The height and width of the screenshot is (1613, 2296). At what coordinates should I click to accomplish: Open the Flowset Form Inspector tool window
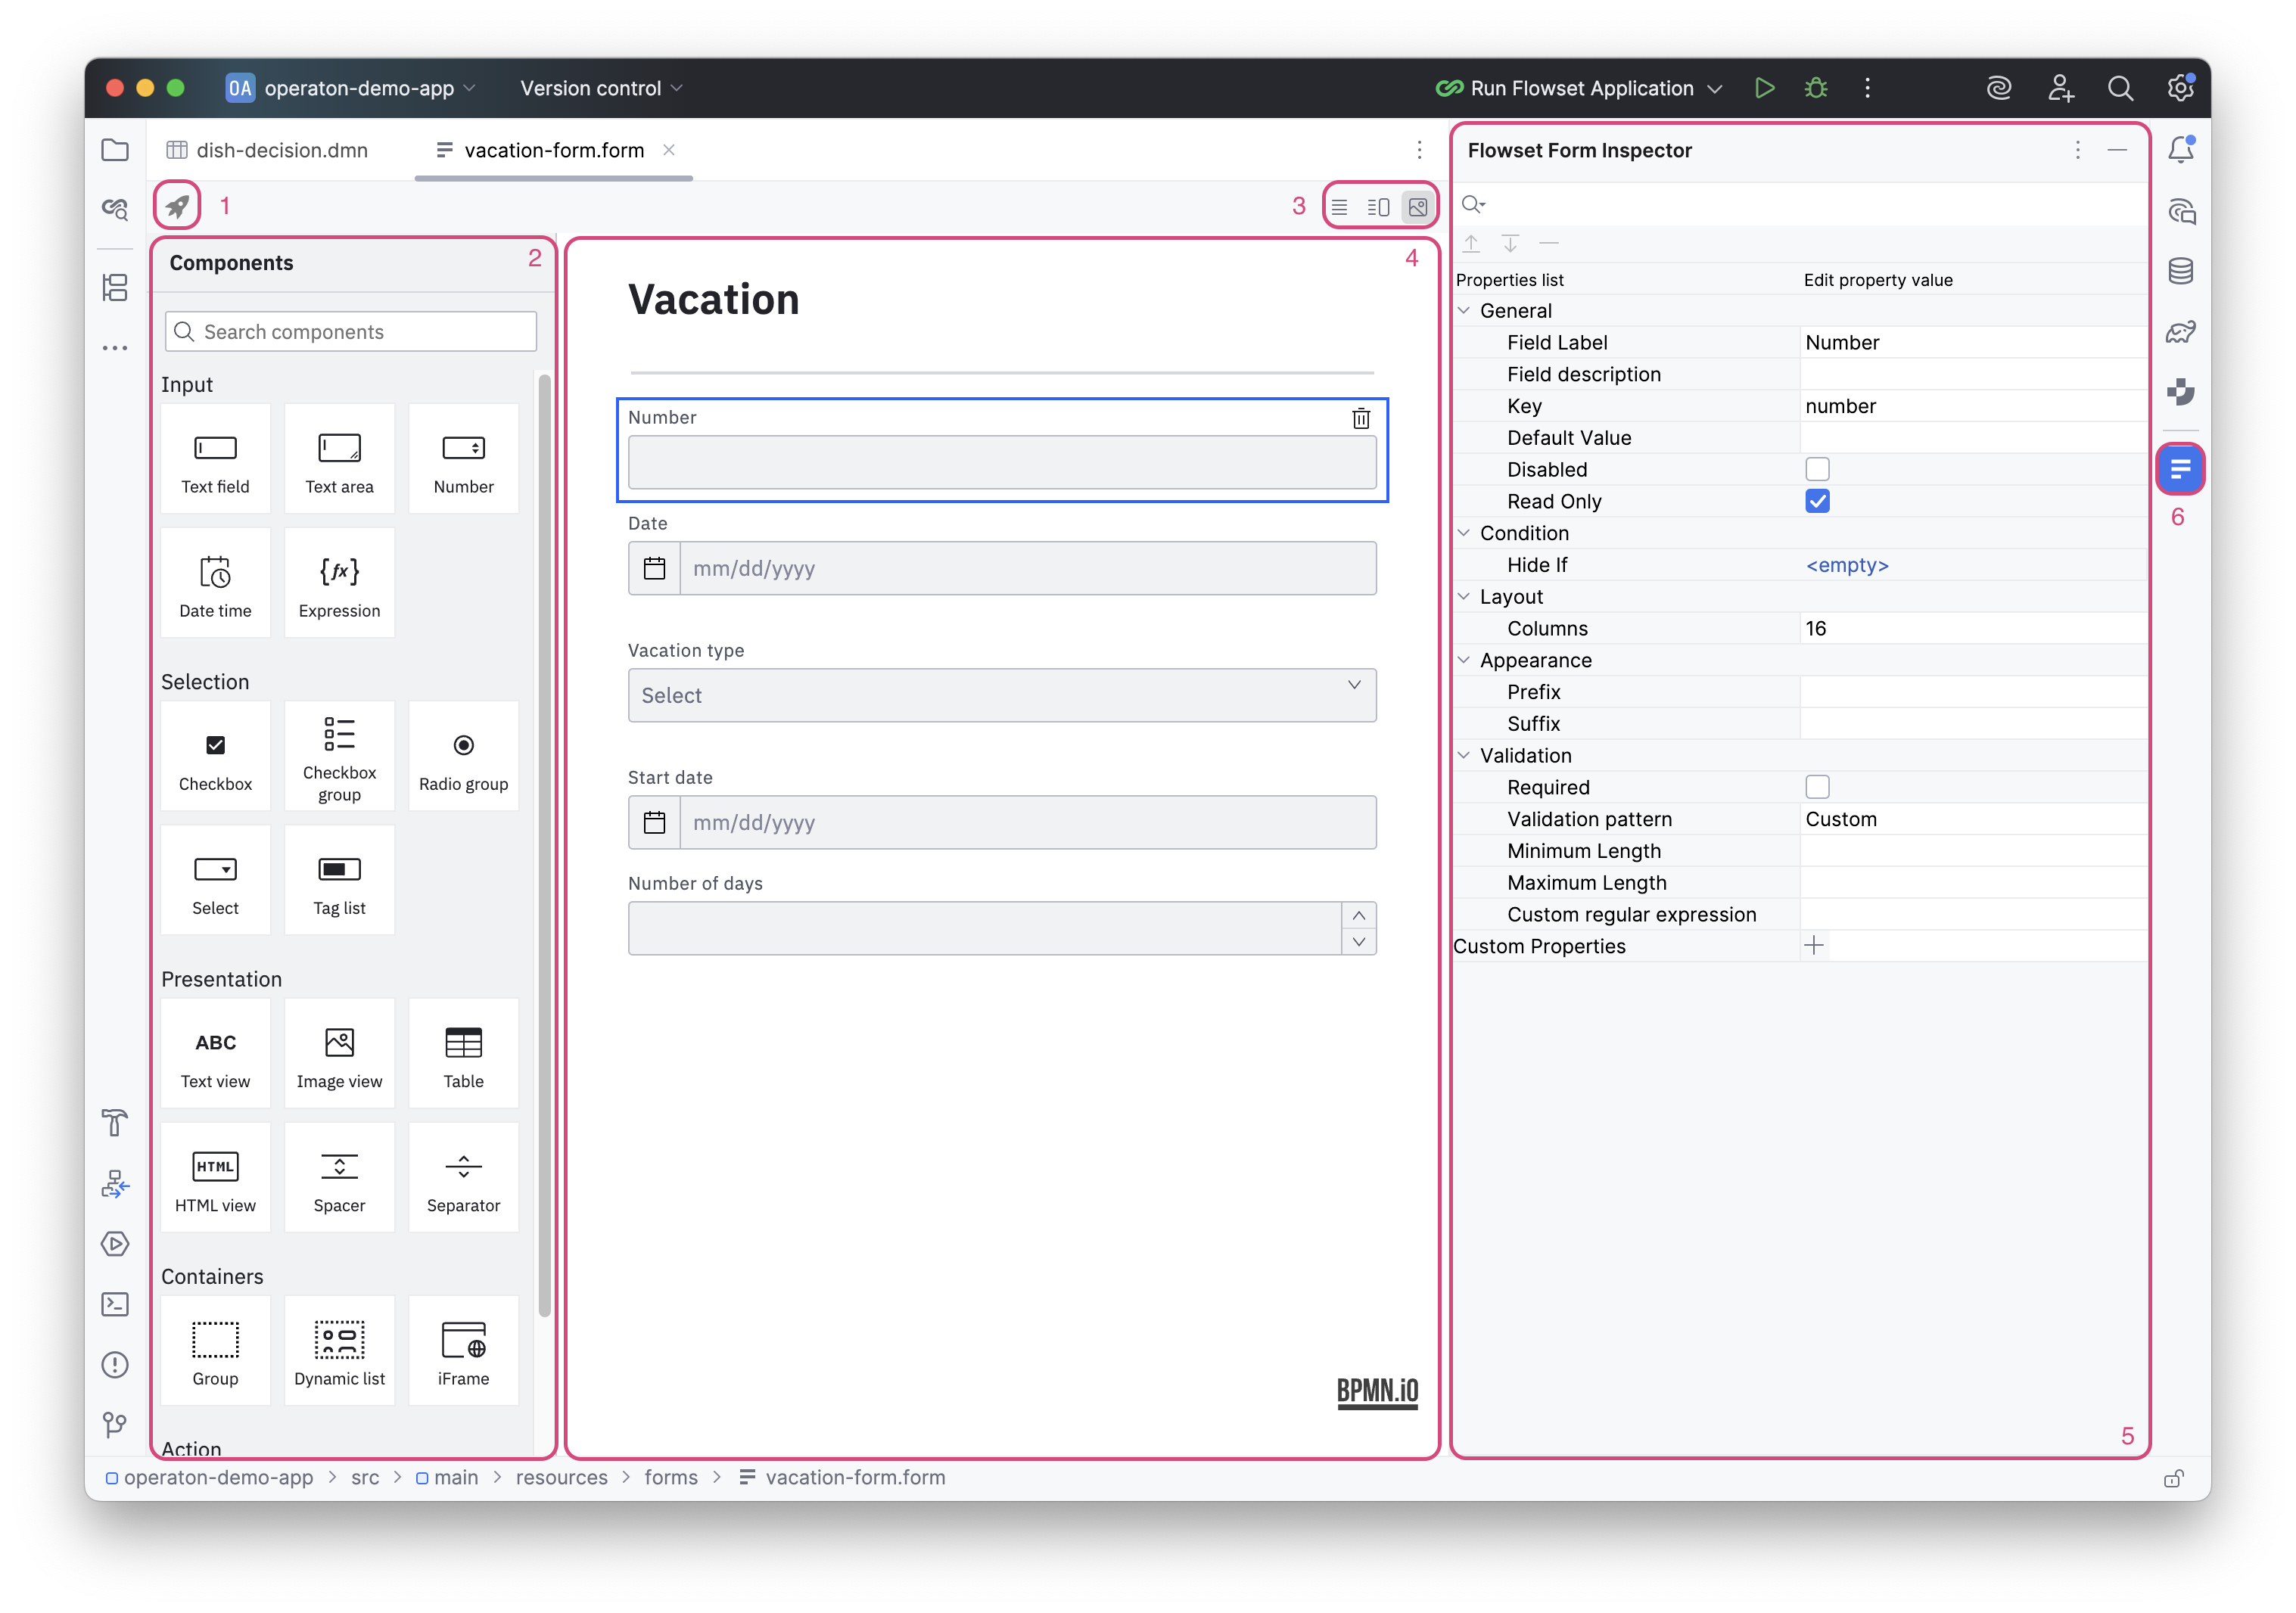click(x=2180, y=468)
